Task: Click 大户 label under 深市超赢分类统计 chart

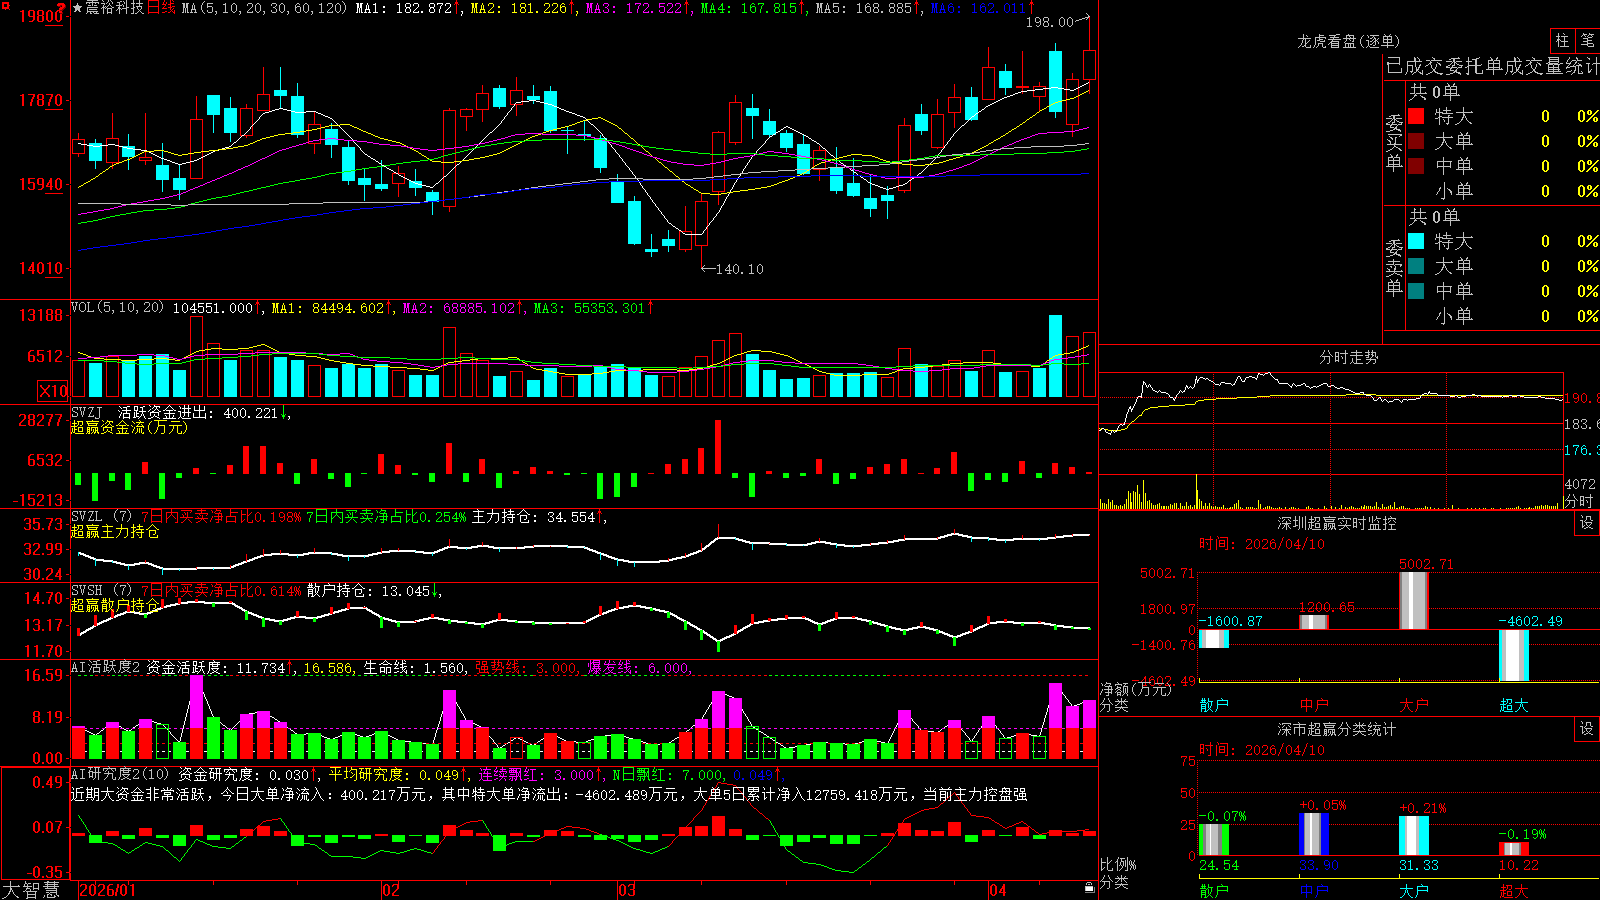Action: pyautogui.click(x=1414, y=890)
